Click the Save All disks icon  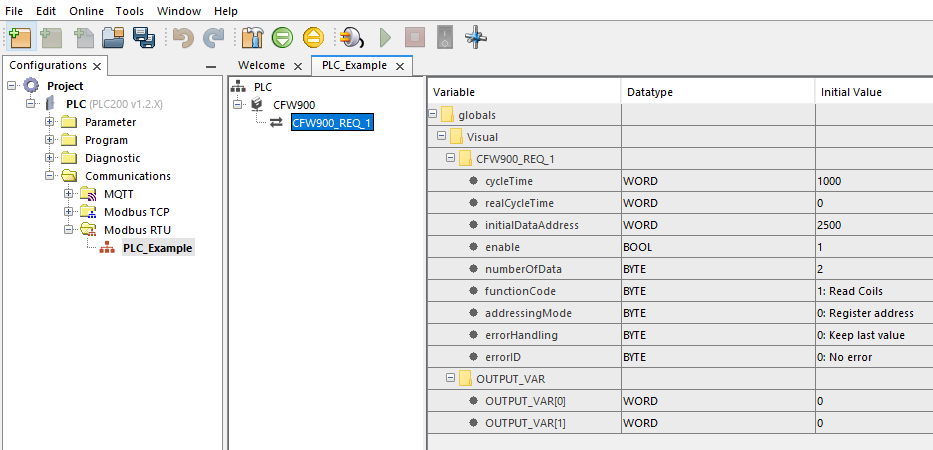(x=143, y=38)
